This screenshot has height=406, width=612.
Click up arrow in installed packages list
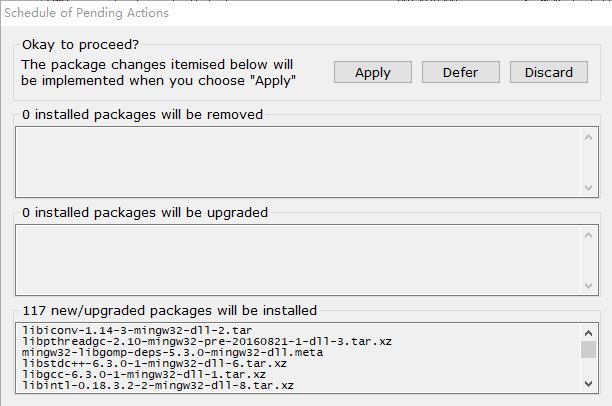589,333
